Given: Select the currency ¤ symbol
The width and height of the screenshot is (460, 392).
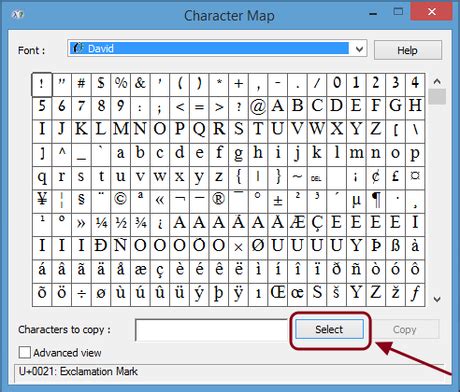Looking at the screenshot, I should point(415,178).
